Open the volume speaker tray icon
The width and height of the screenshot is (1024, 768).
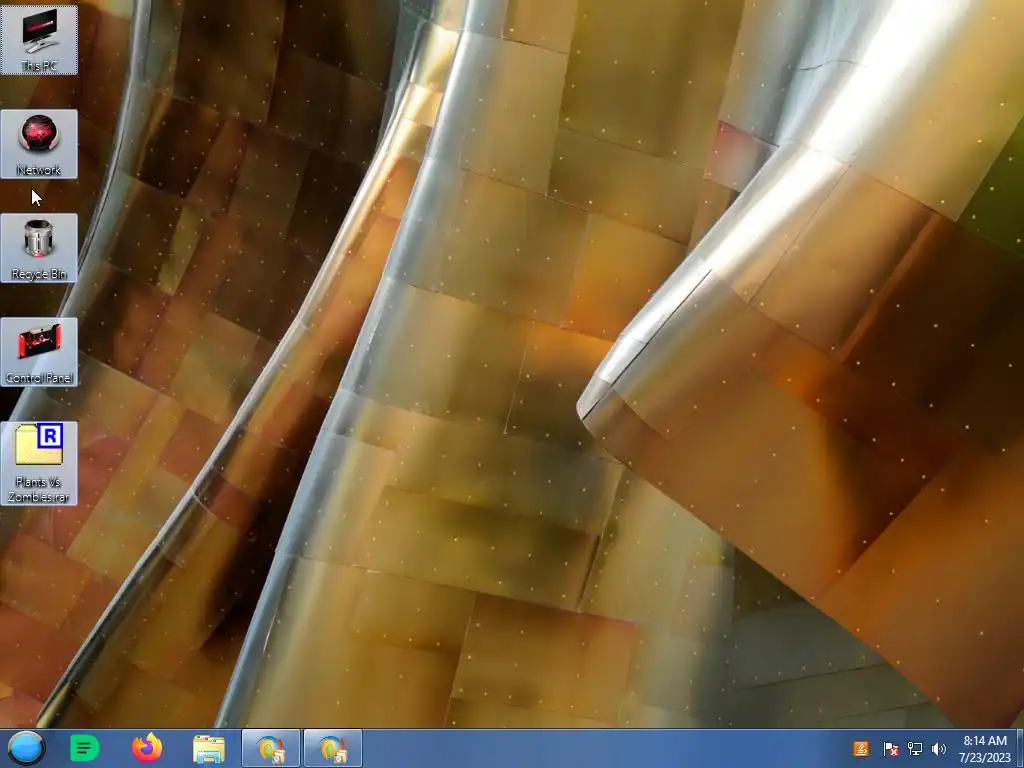point(939,749)
